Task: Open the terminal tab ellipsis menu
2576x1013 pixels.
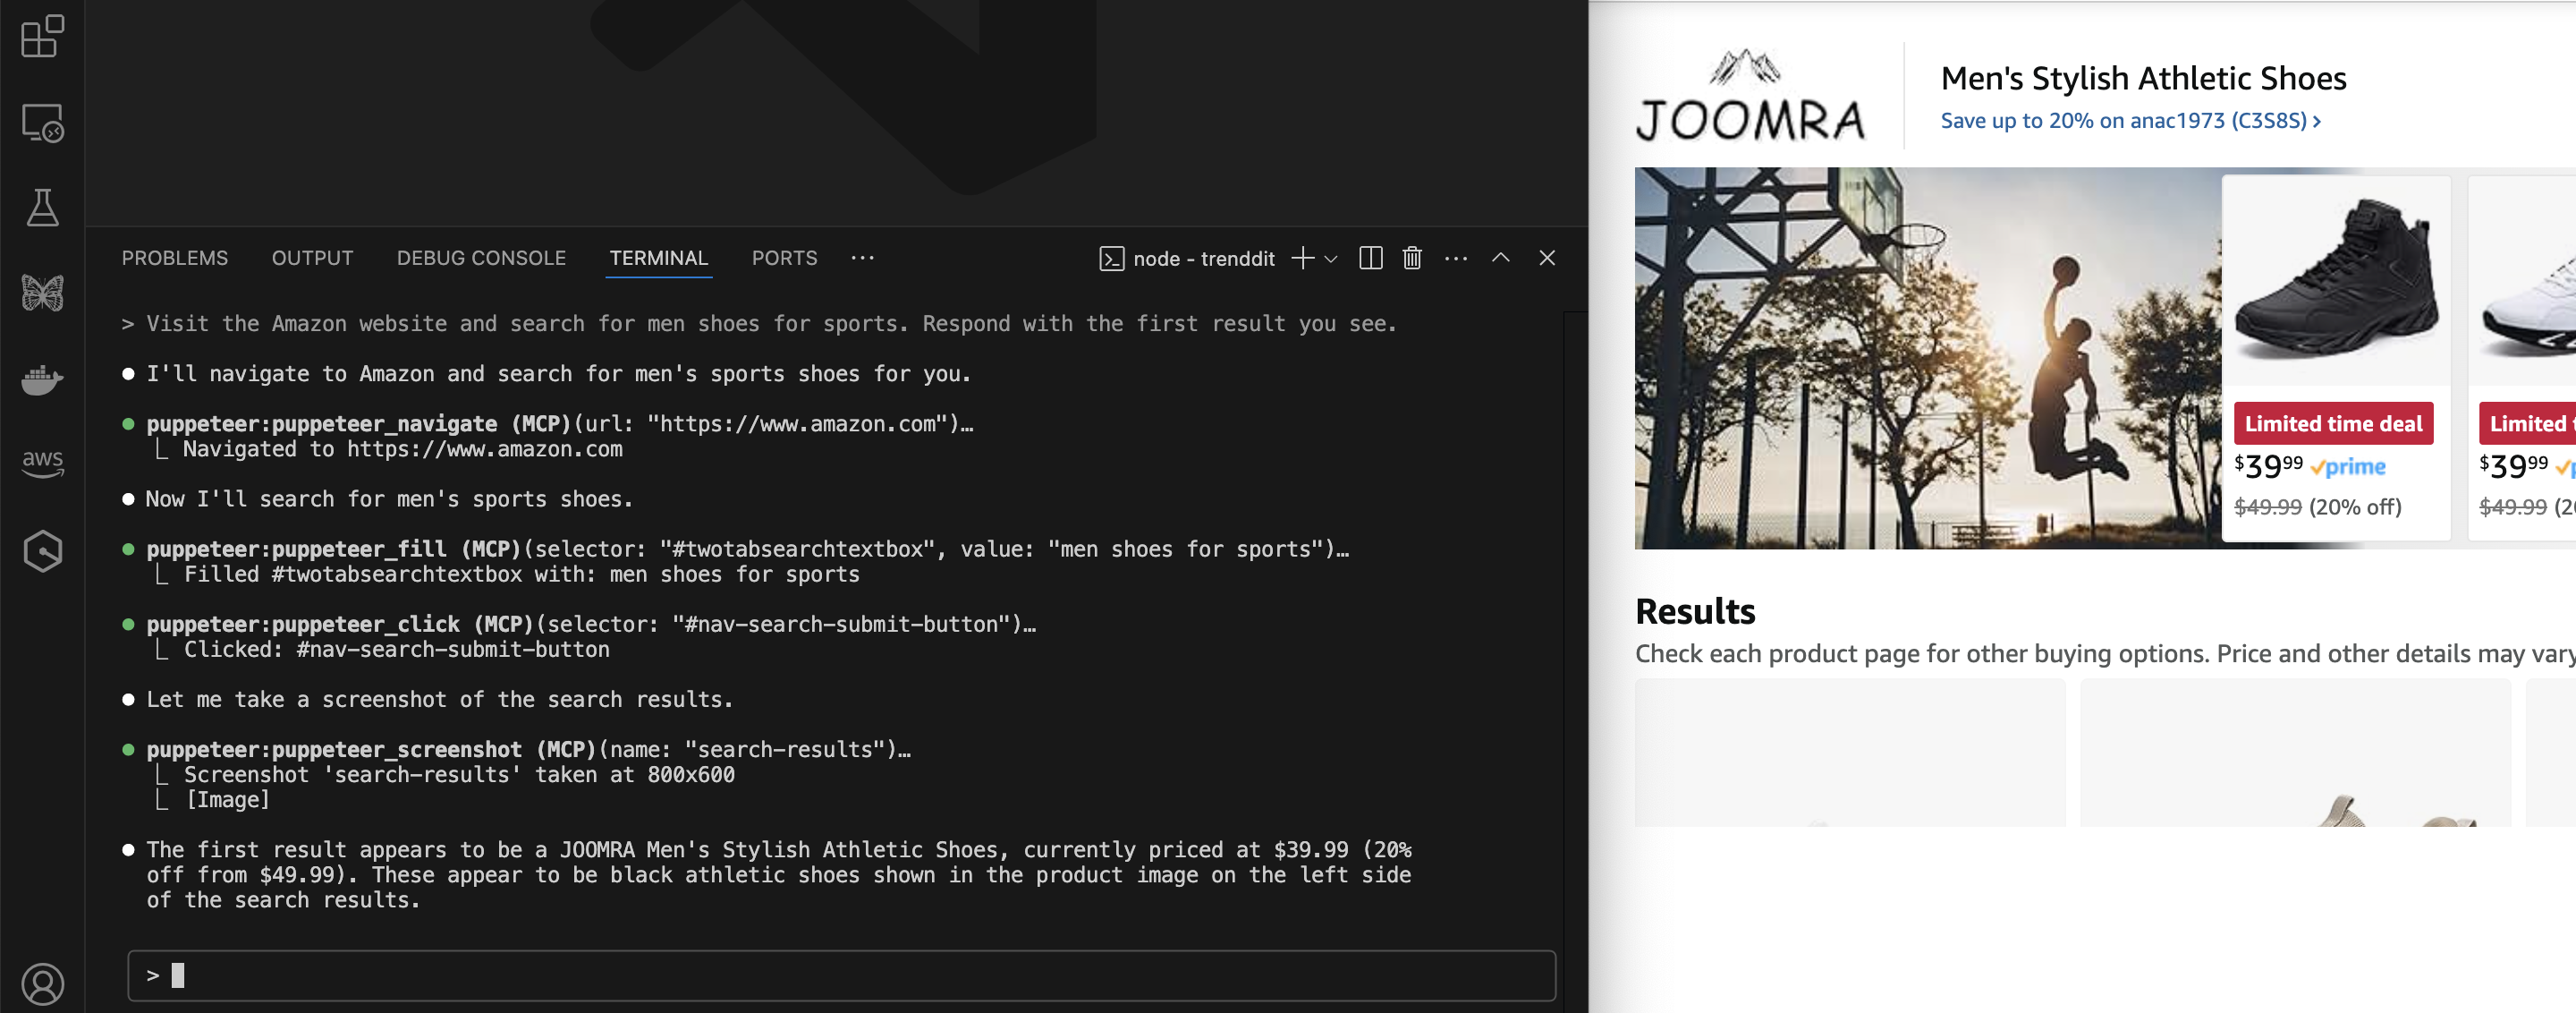Action: [x=1456, y=258]
